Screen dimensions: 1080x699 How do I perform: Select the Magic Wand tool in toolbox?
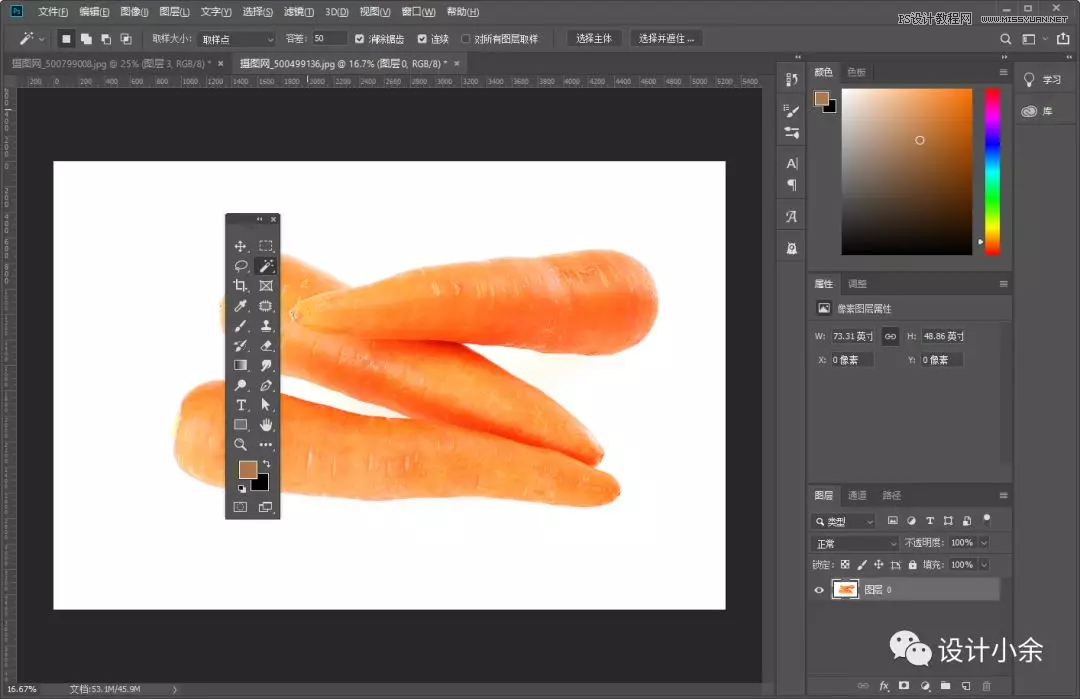tap(266, 266)
